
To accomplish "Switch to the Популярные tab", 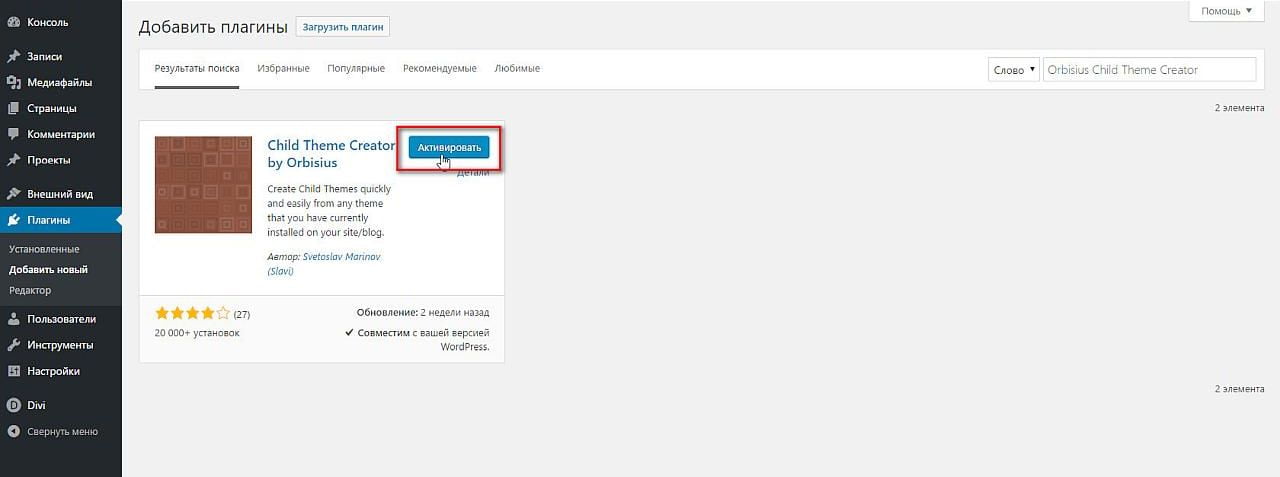I will [356, 69].
